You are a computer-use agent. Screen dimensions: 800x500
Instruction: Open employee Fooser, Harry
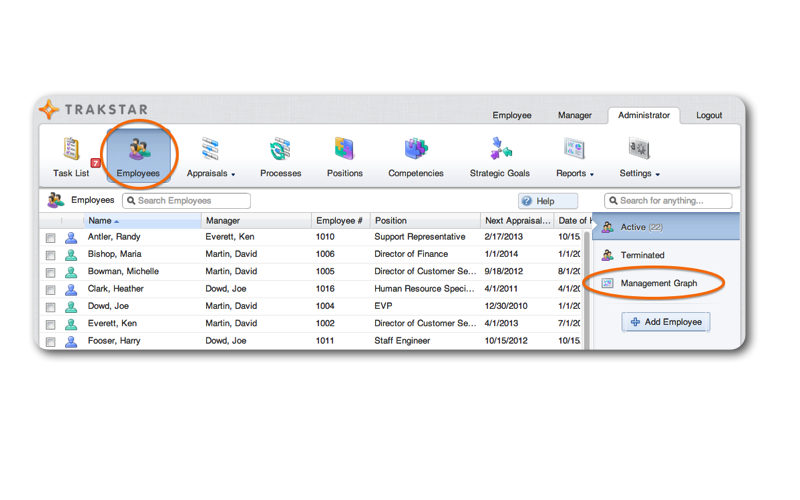pos(114,341)
